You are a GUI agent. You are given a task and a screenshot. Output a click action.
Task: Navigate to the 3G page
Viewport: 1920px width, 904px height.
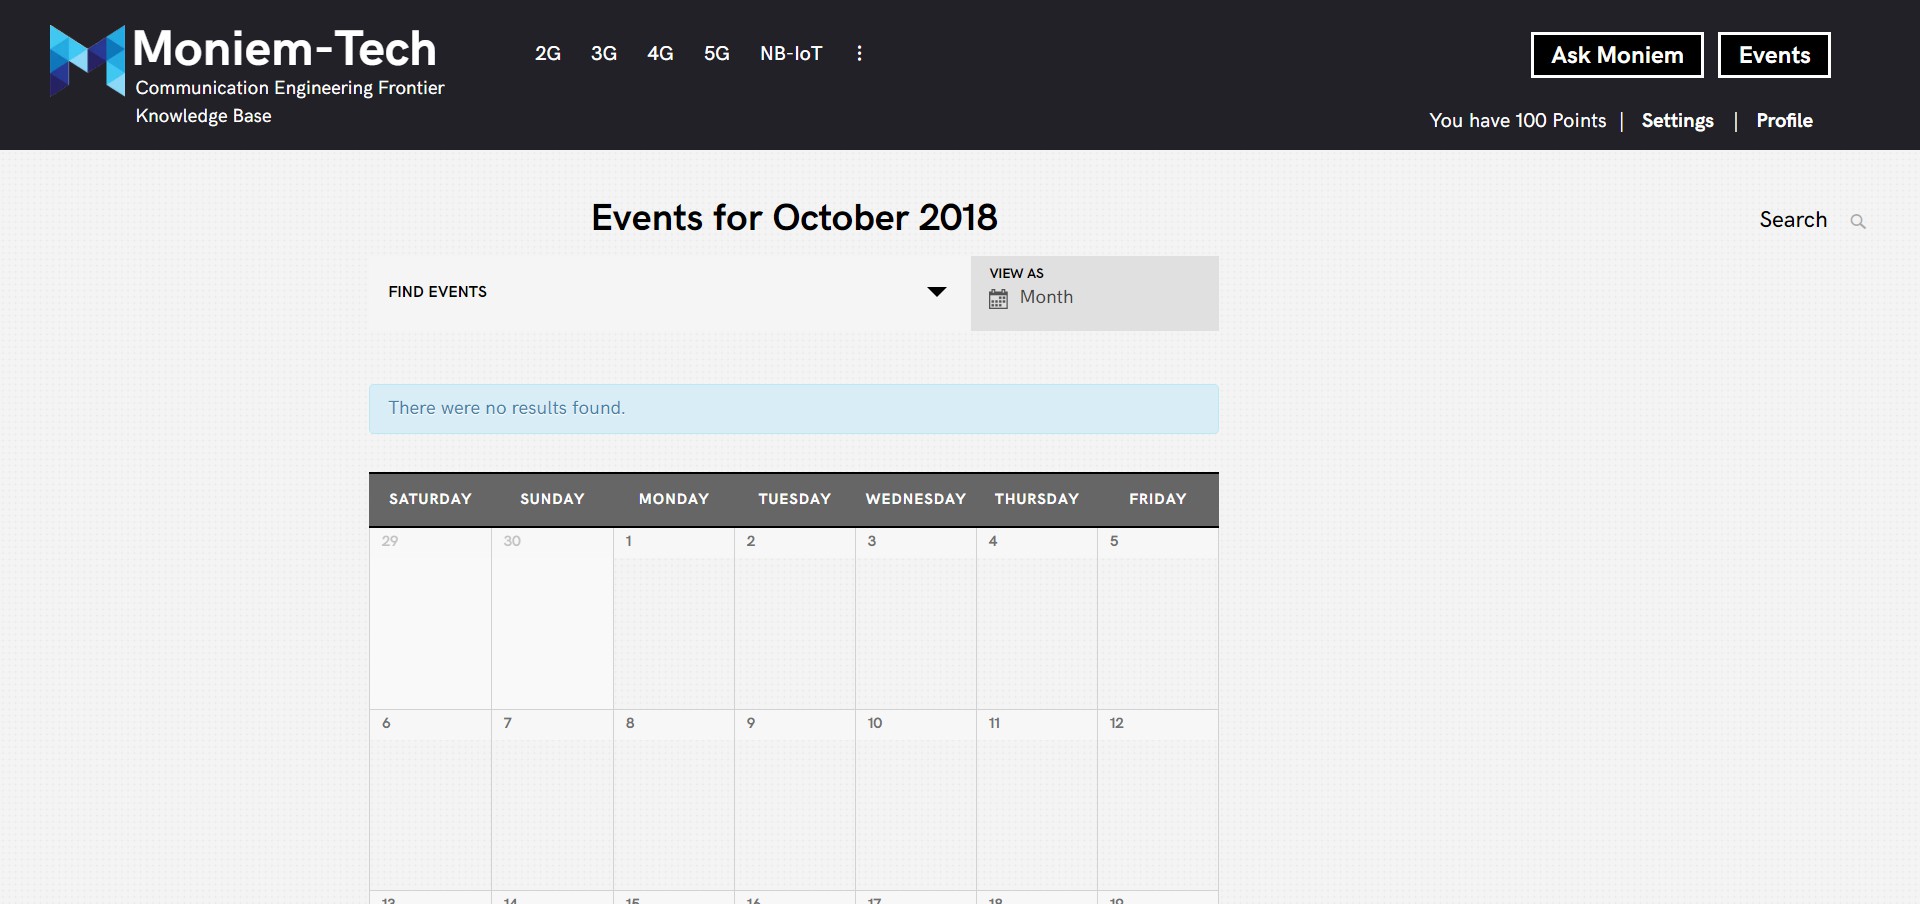point(604,54)
